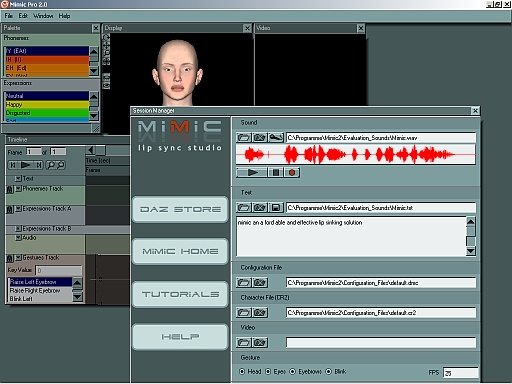Image resolution: width=512 pixels, height=384 pixels.
Task: Toggle the Eyes gesture radio button
Action: tap(268, 371)
